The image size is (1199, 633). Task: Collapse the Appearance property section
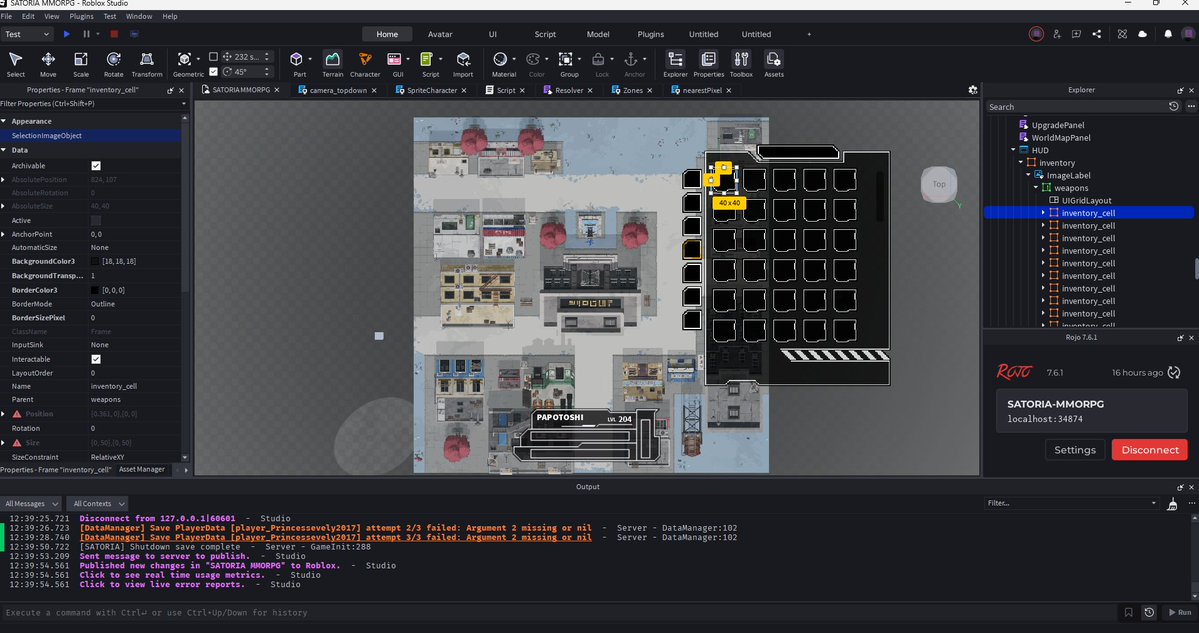click(4, 121)
